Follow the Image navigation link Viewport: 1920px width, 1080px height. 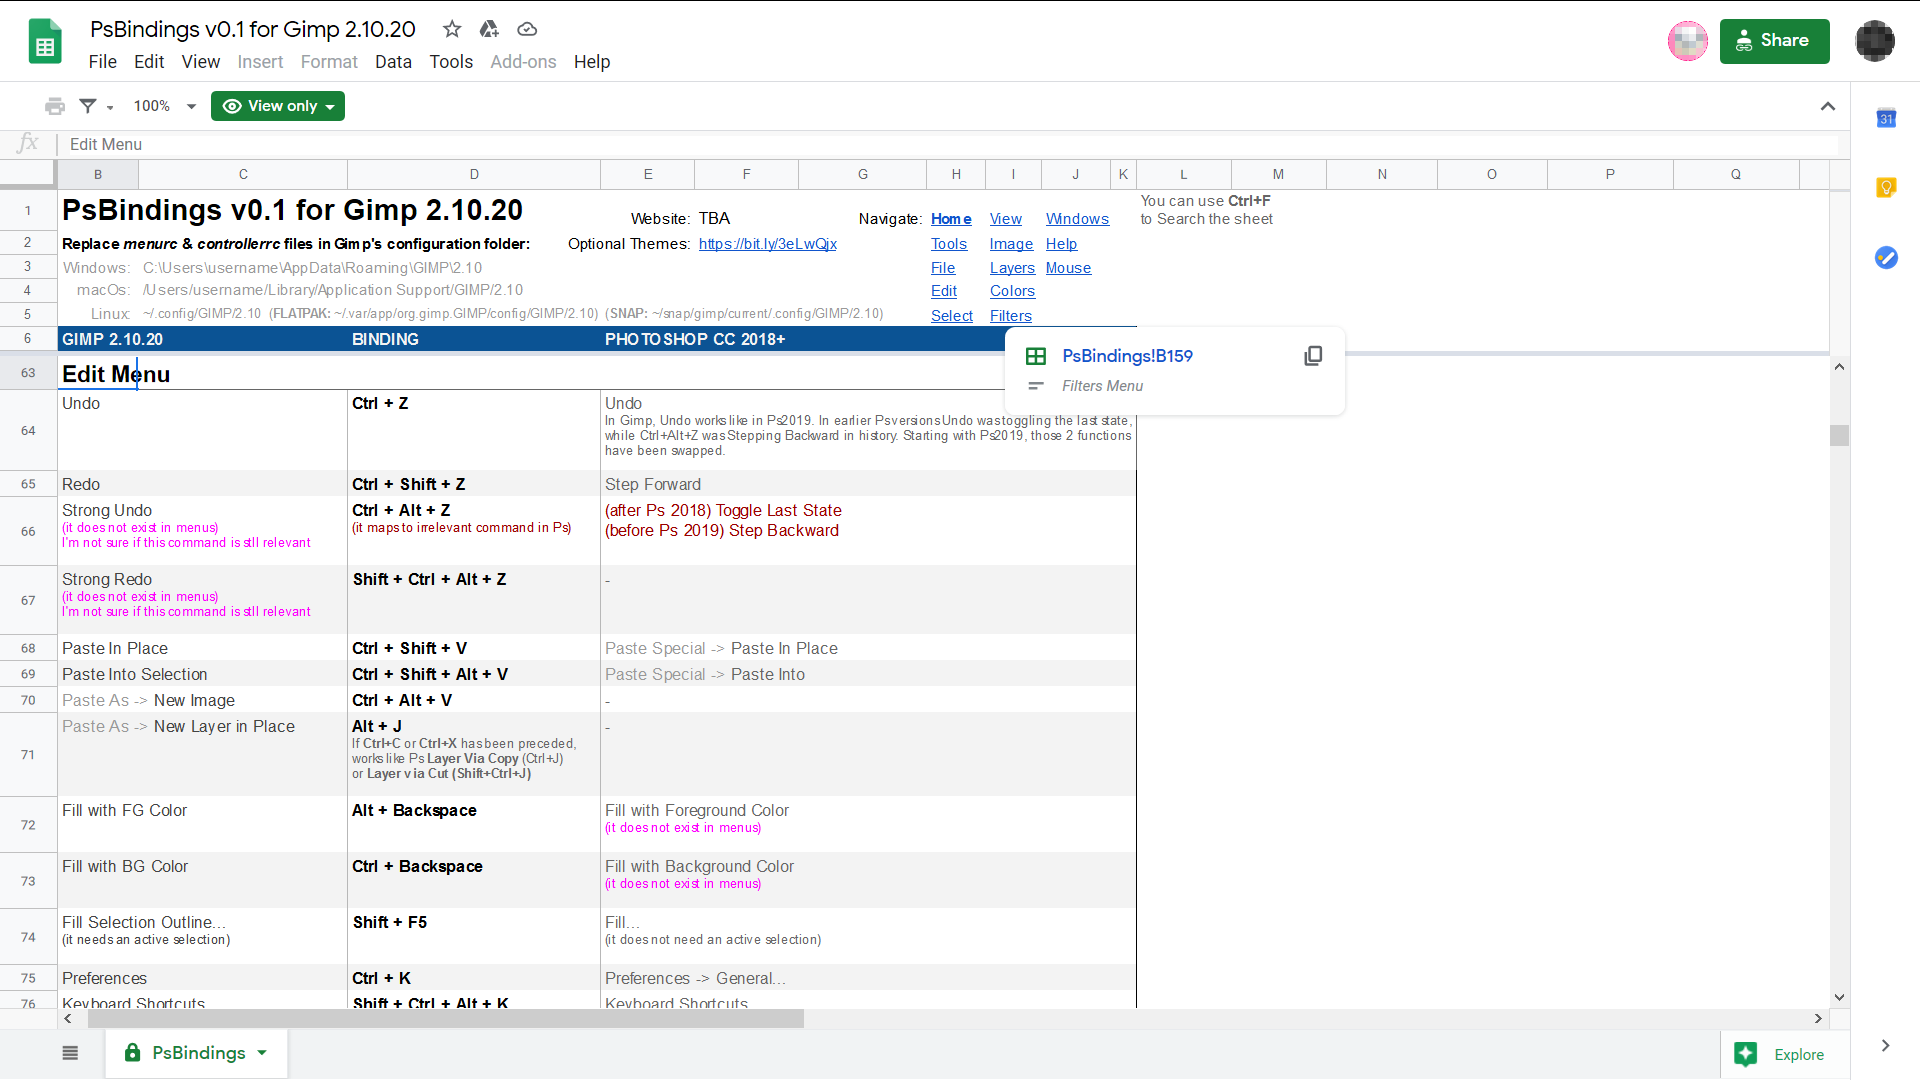coord(1011,244)
